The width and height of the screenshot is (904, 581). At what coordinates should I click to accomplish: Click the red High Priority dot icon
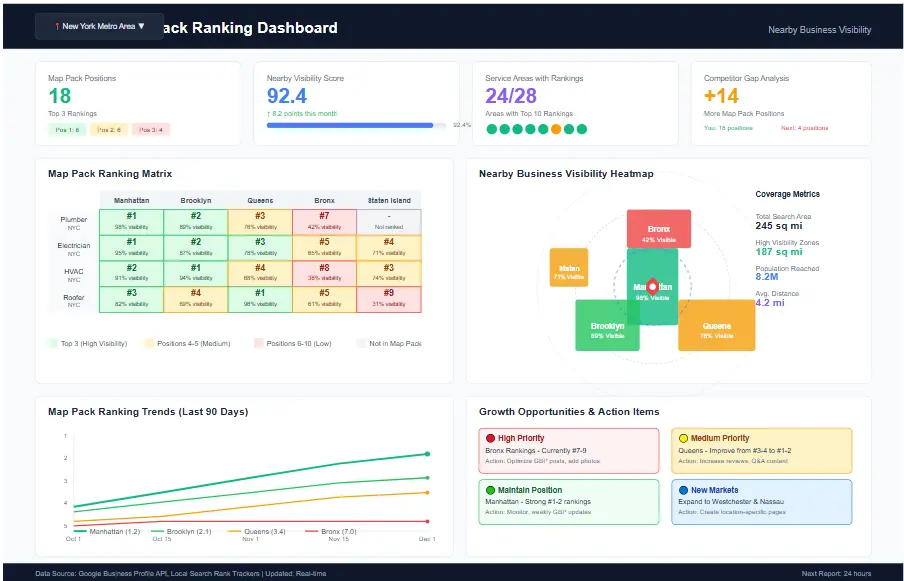(x=489, y=437)
